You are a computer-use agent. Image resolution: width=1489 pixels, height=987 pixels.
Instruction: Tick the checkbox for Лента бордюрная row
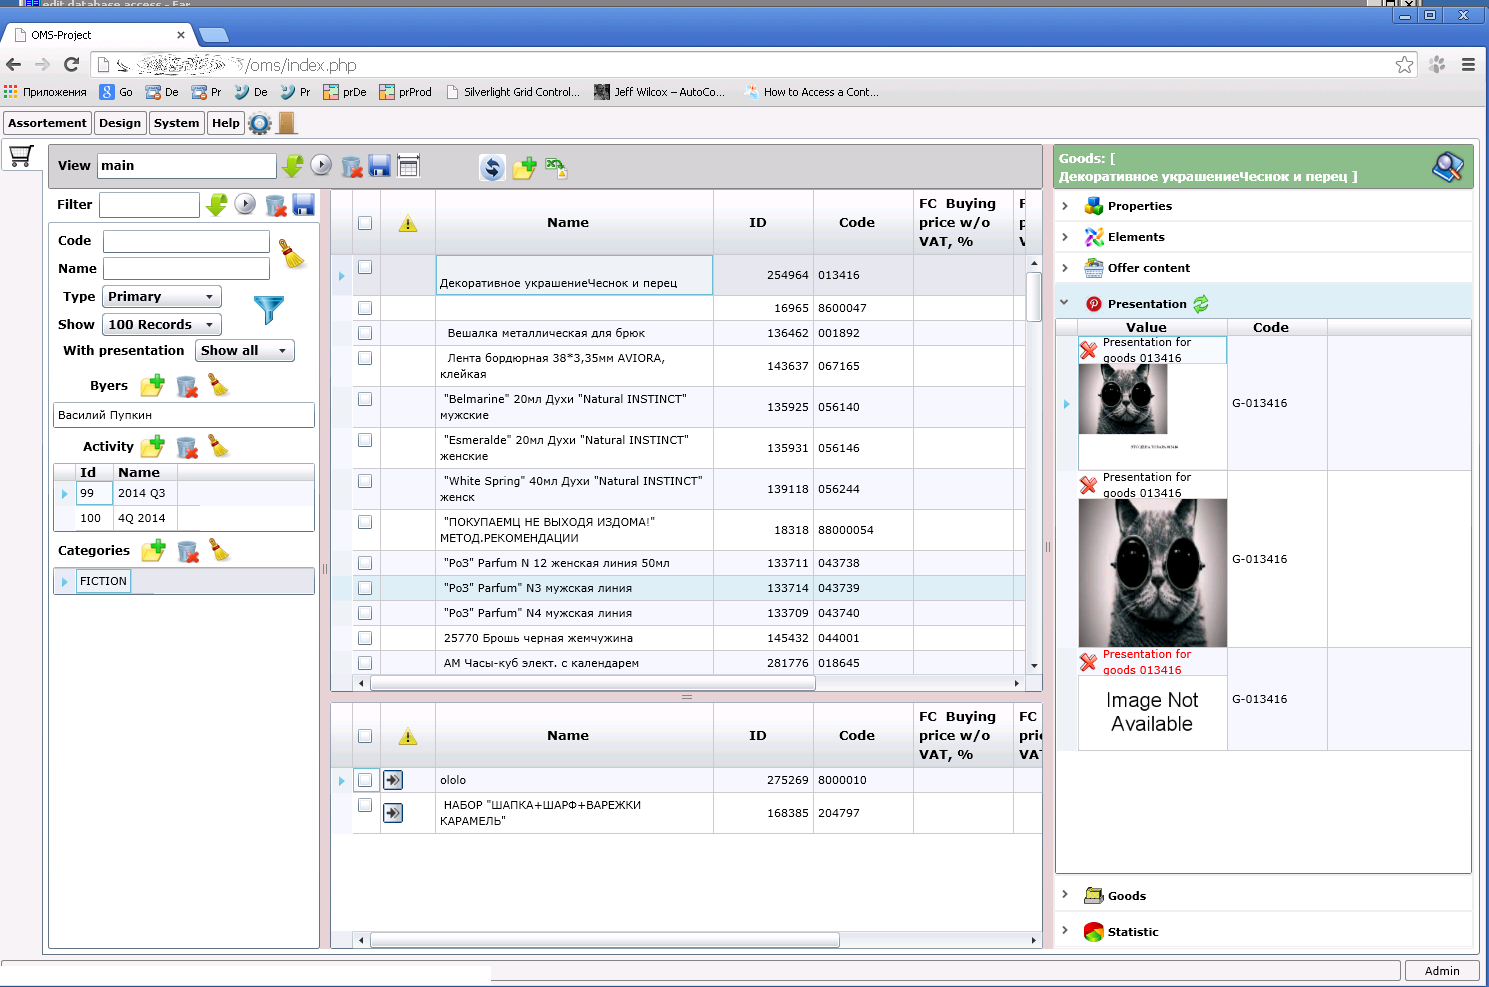[x=365, y=358]
